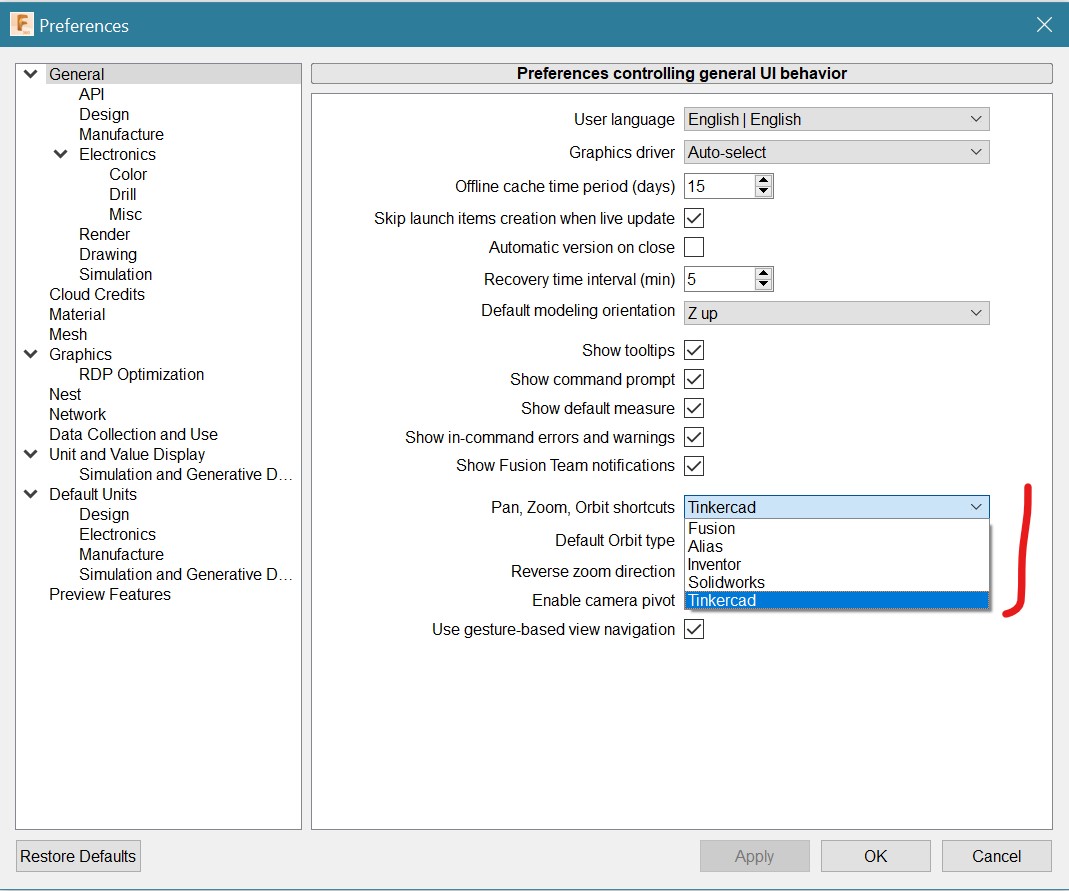This screenshot has height=891, width=1069.
Task: Collapse the Default Units tree node
Action: click(x=31, y=494)
